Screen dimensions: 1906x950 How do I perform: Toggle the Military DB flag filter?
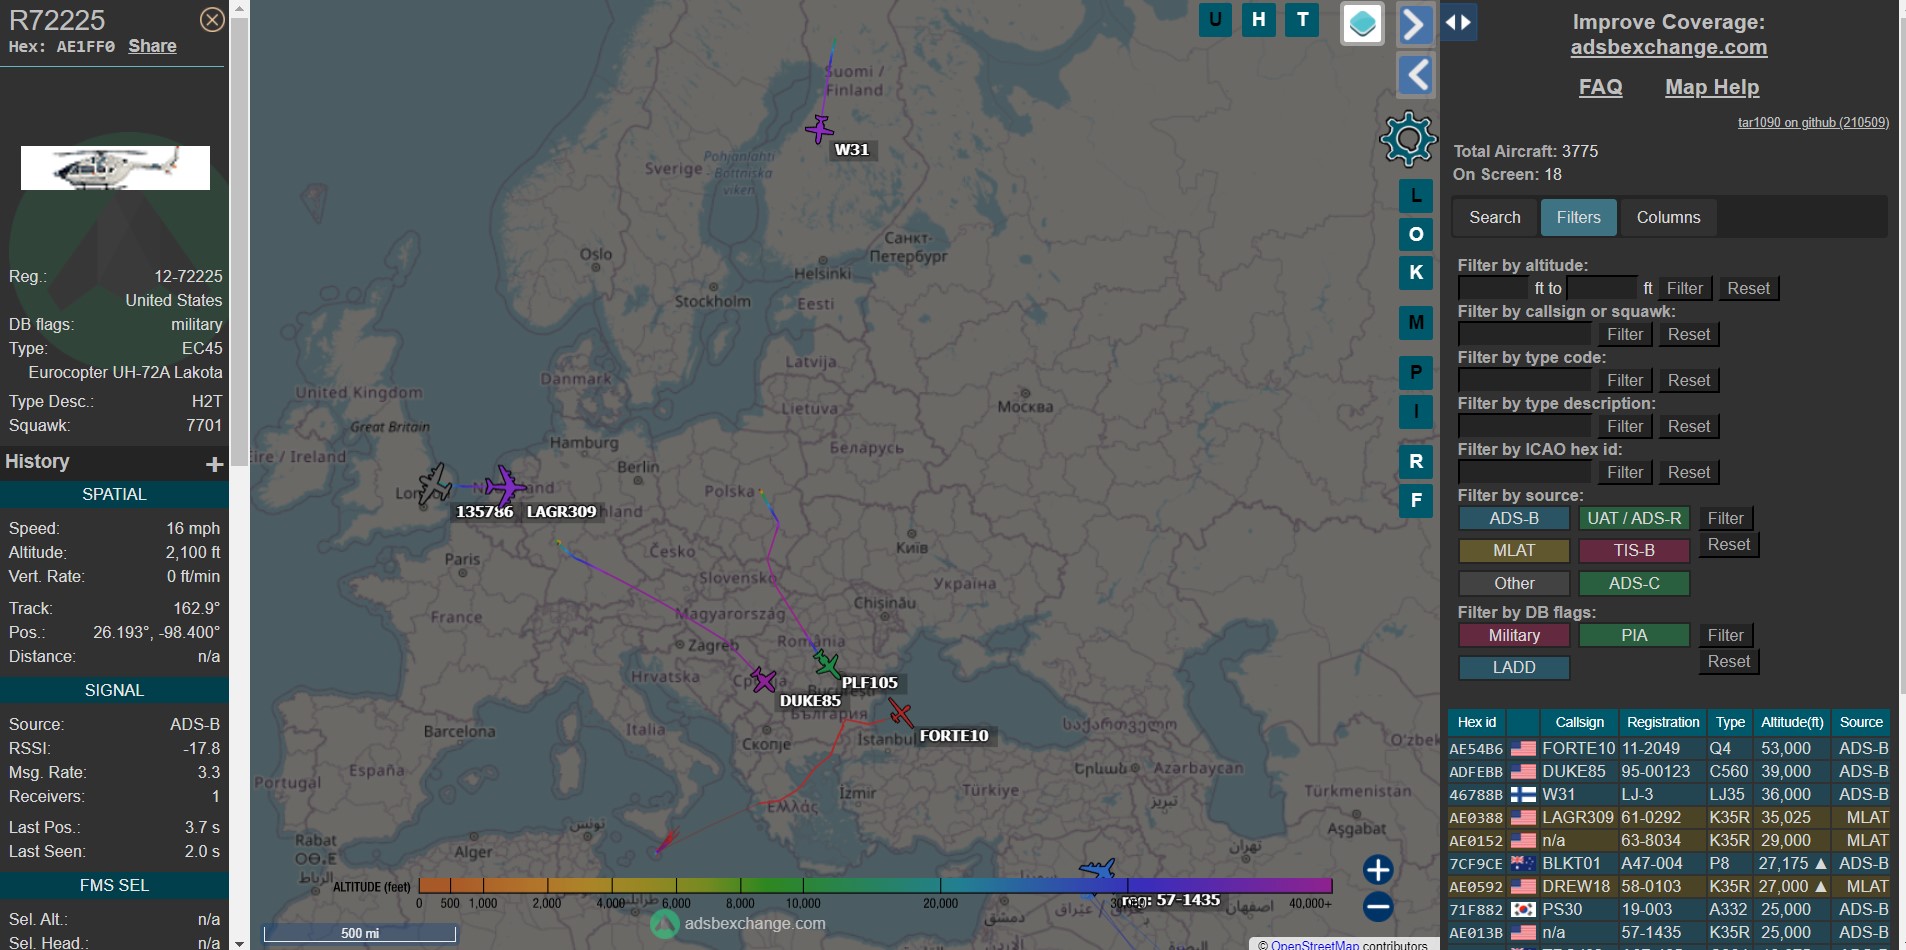1514,635
